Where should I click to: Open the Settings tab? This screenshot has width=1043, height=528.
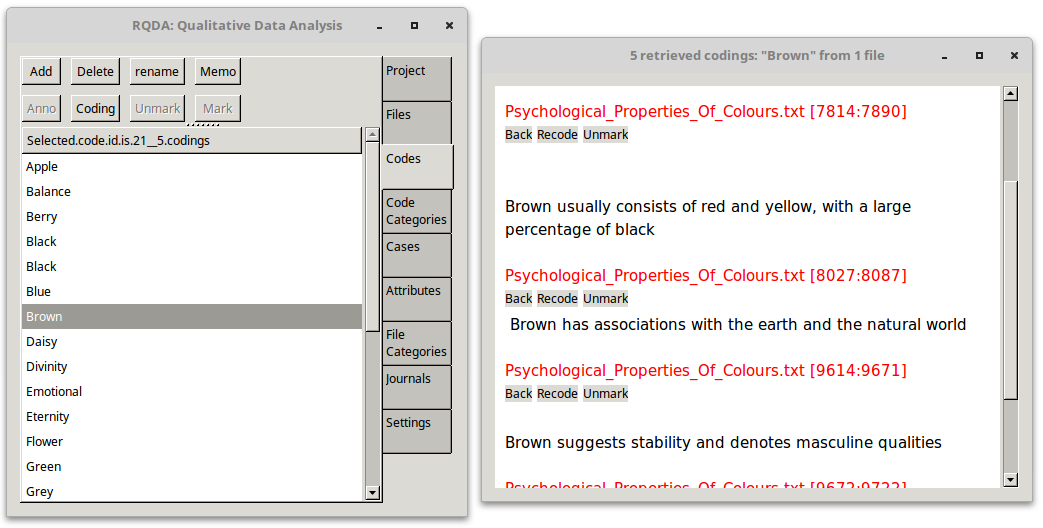pyautogui.click(x=416, y=432)
